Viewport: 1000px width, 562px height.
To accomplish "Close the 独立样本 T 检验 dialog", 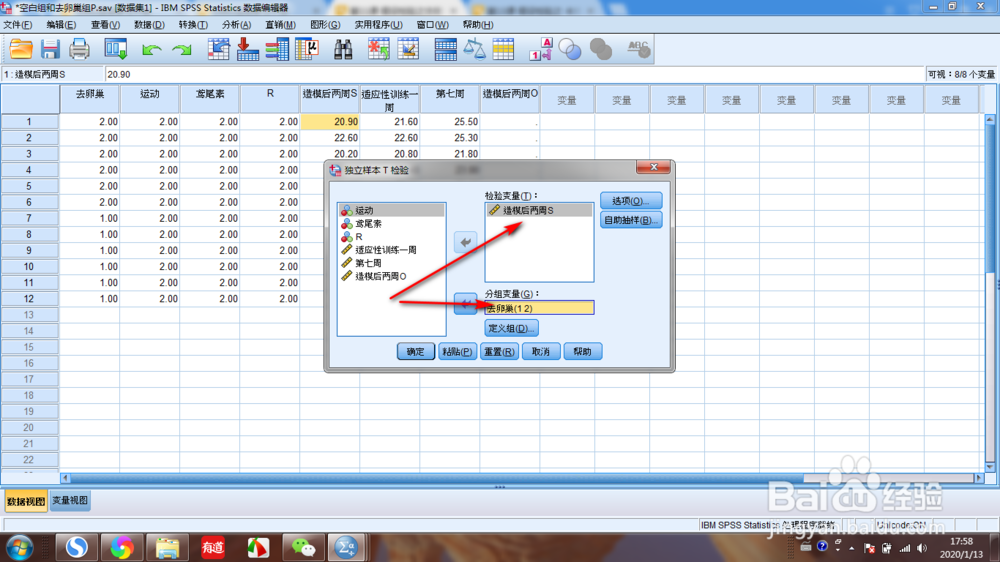I will [x=653, y=167].
